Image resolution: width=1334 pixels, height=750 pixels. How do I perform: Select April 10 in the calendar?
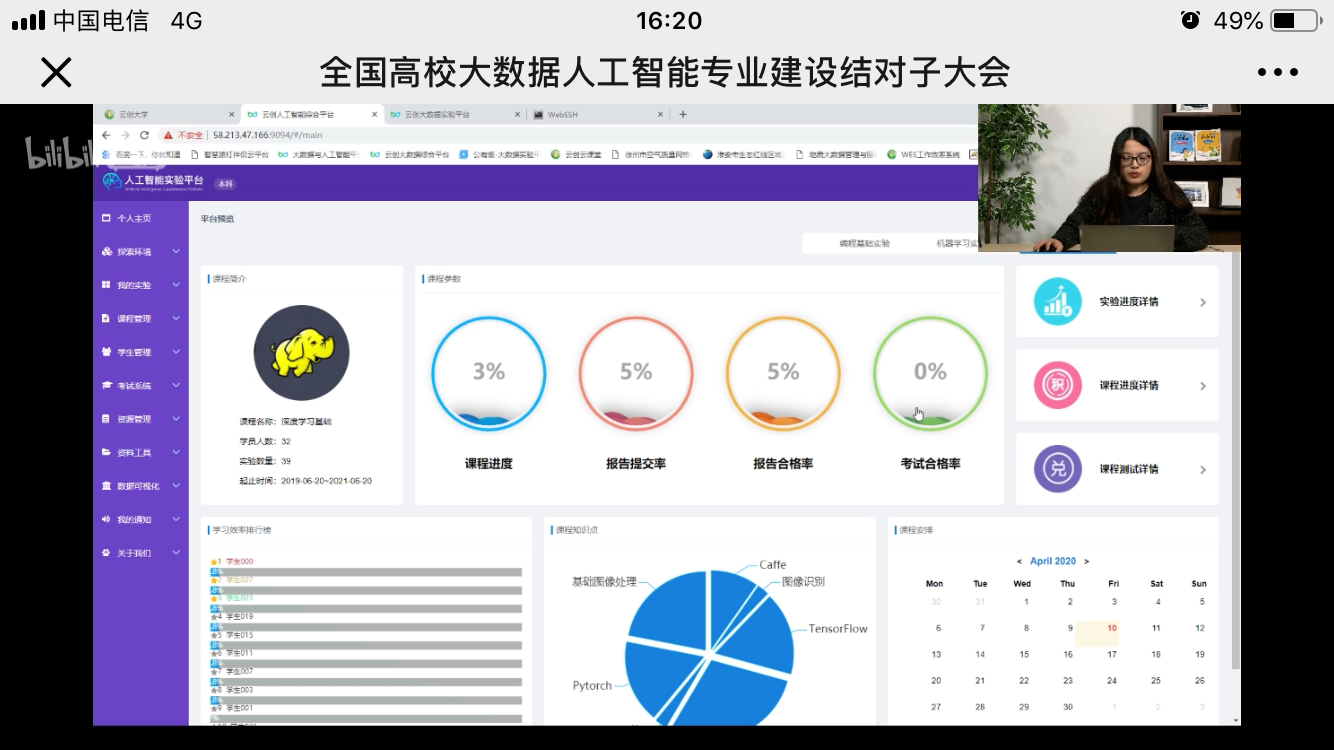[x=1112, y=629]
